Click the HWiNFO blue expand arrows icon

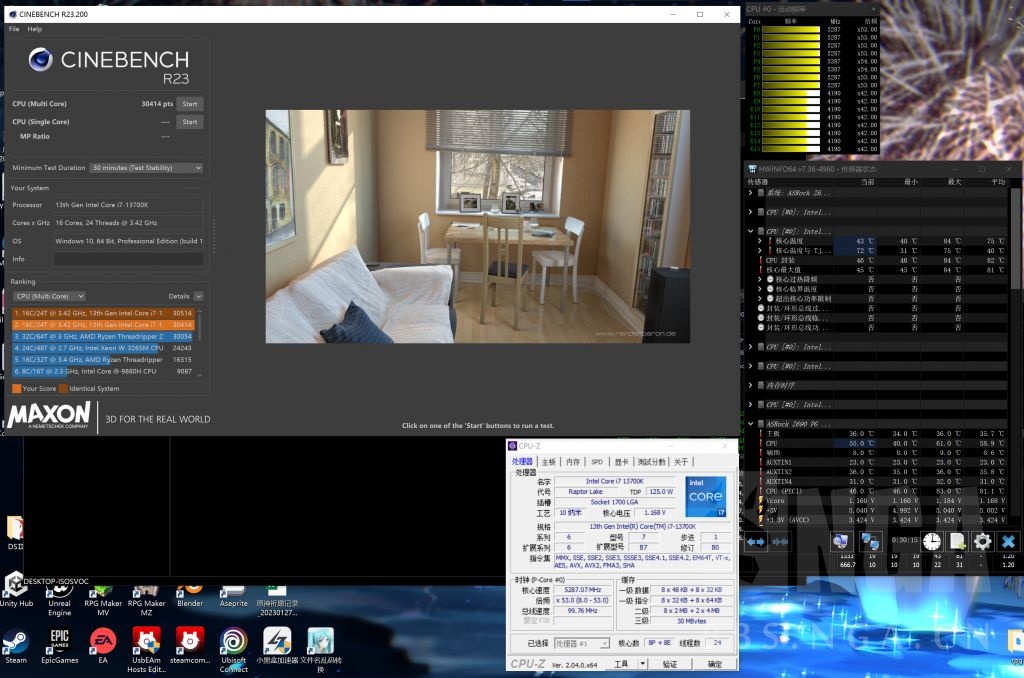757,541
